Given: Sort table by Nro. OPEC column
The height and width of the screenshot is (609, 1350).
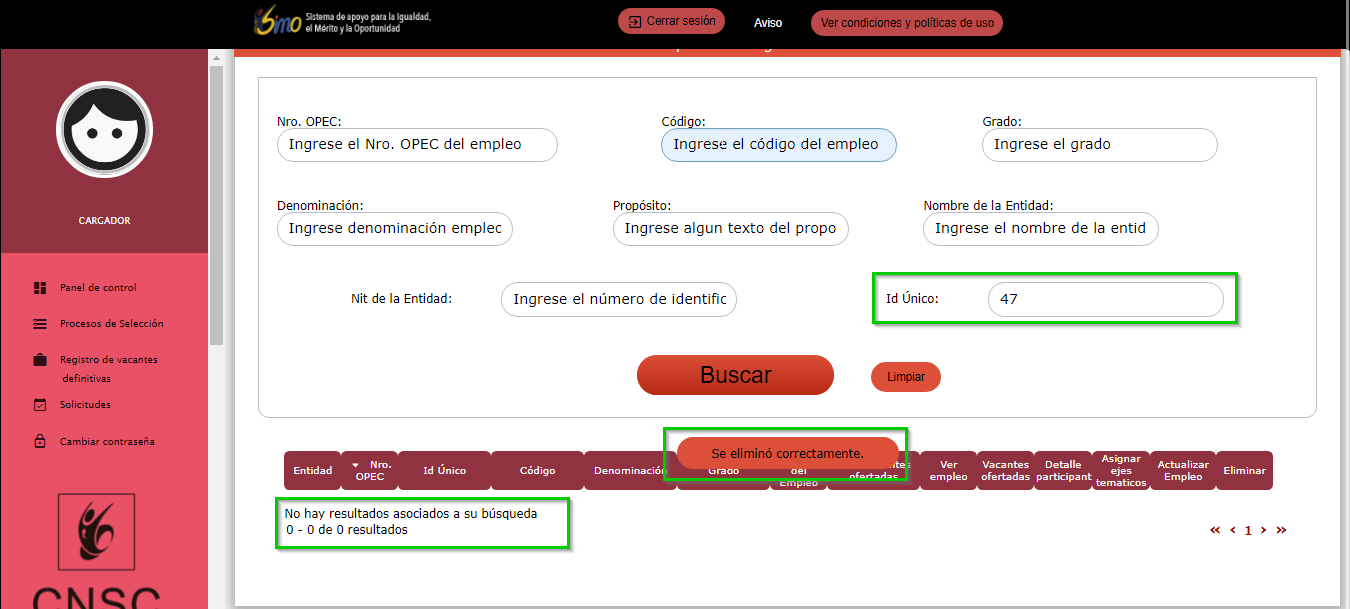Looking at the screenshot, I should pos(369,470).
